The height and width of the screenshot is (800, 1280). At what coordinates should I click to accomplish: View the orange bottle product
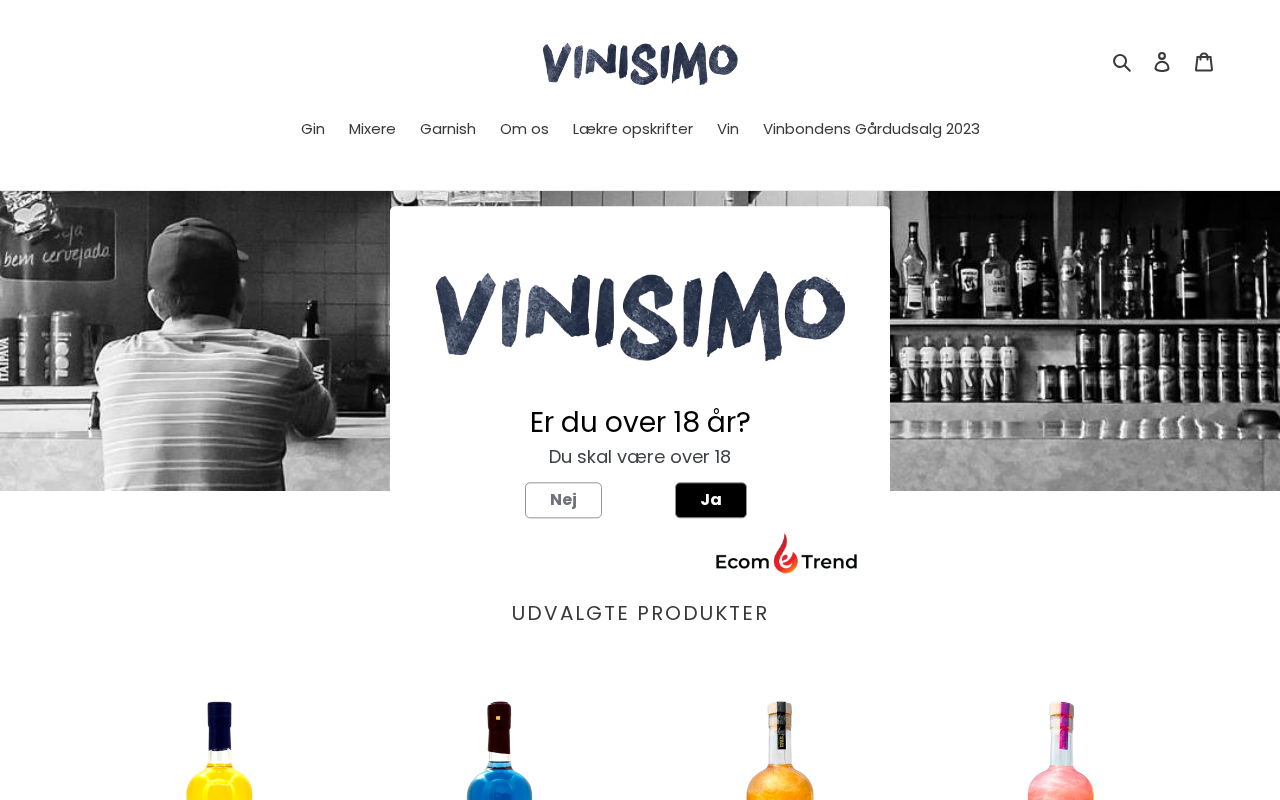[x=780, y=750]
